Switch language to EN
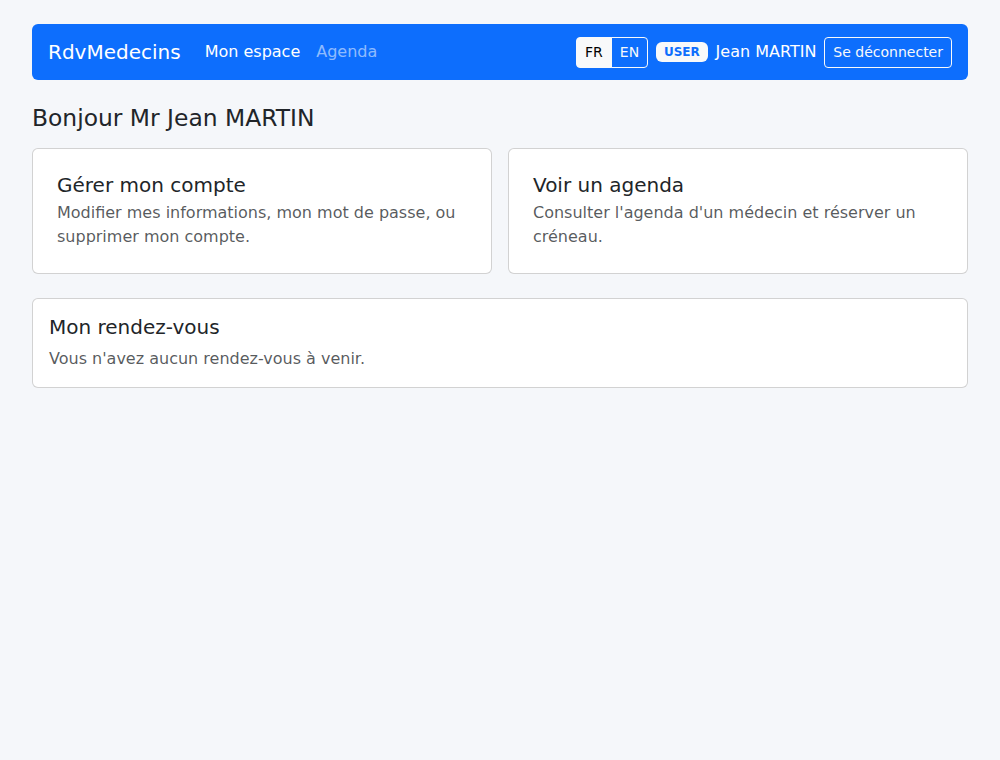The width and height of the screenshot is (1000, 760). pyautogui.click(x=629, y=52)
